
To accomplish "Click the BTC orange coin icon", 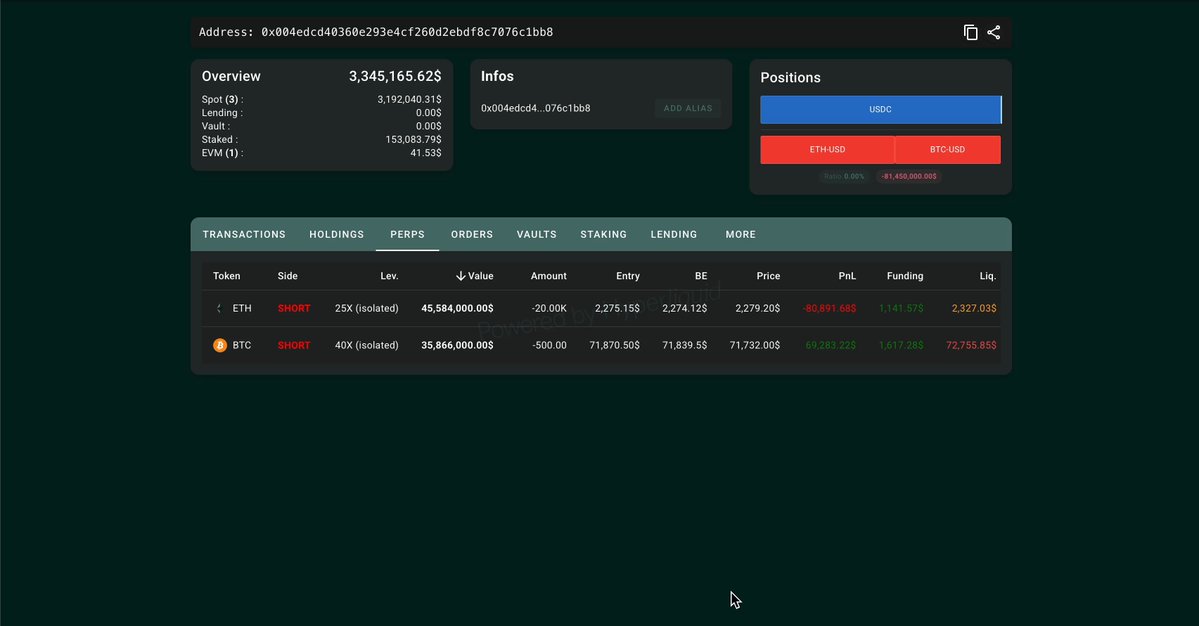I will tap(220, 345).
